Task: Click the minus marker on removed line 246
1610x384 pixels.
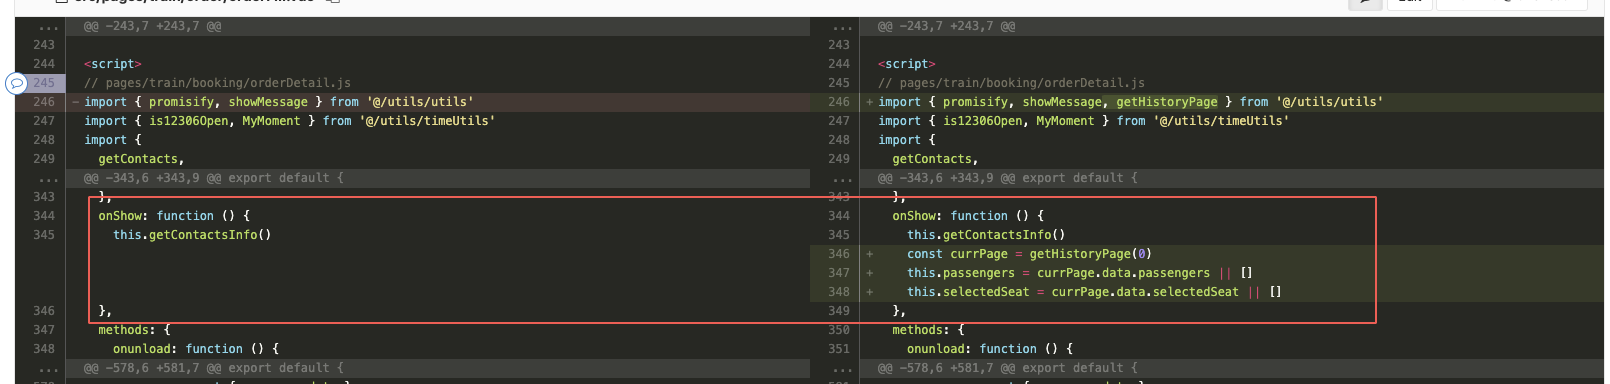Action: 75,102
